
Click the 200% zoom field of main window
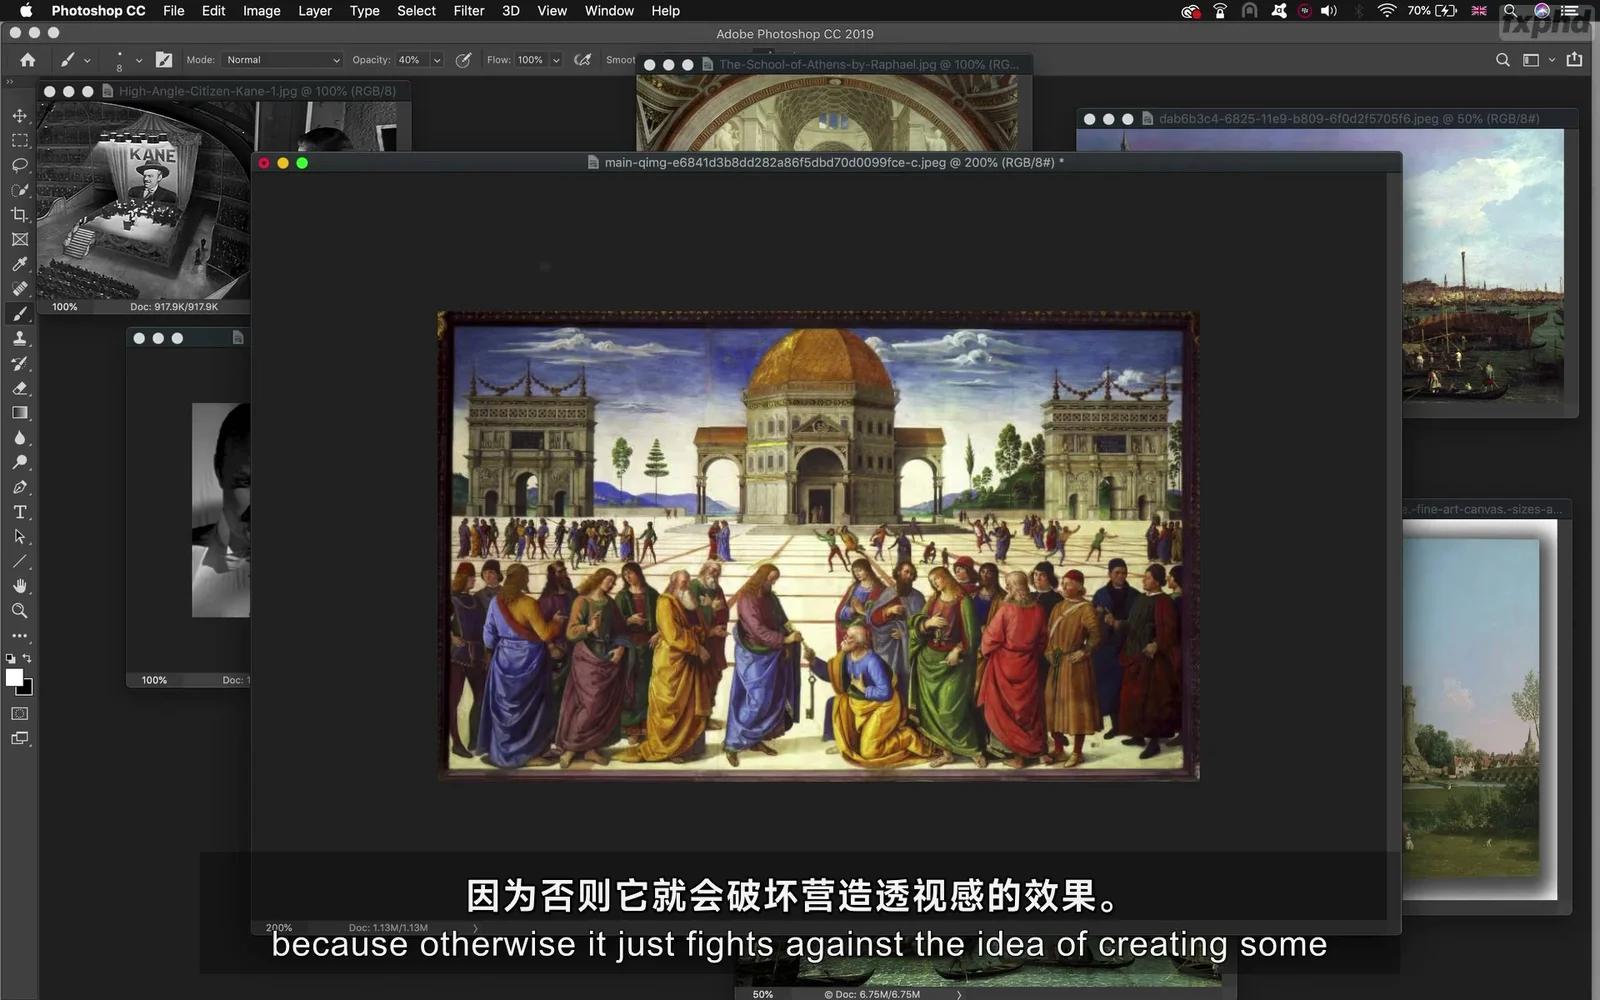tap(279, 928)
